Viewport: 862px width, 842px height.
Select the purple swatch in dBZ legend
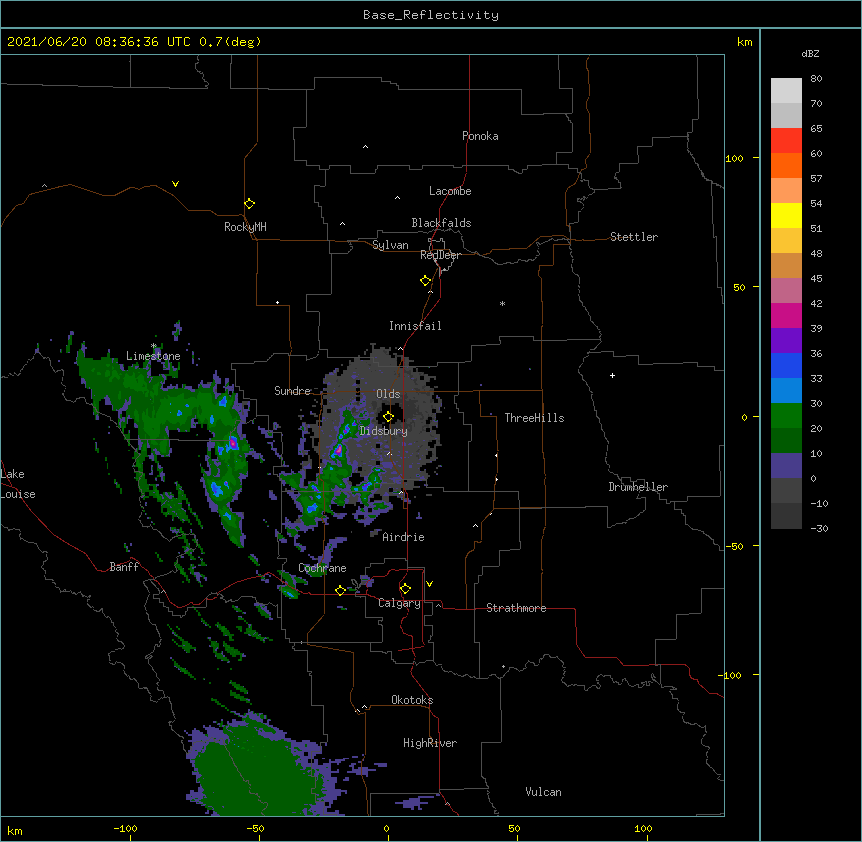(x=786, y=340)
